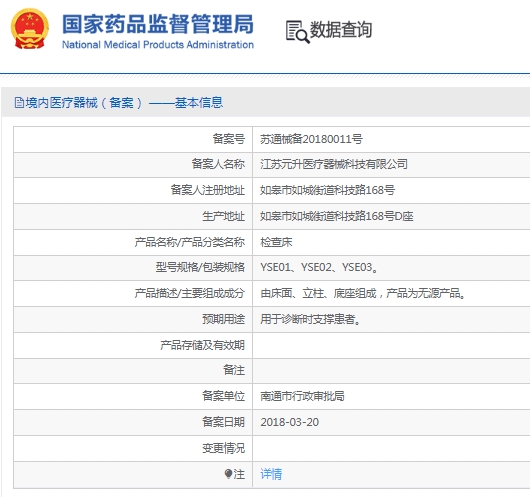Click the 生产地址 label
Viewport: 530px width, 497px height.
(x=223, y=216)
